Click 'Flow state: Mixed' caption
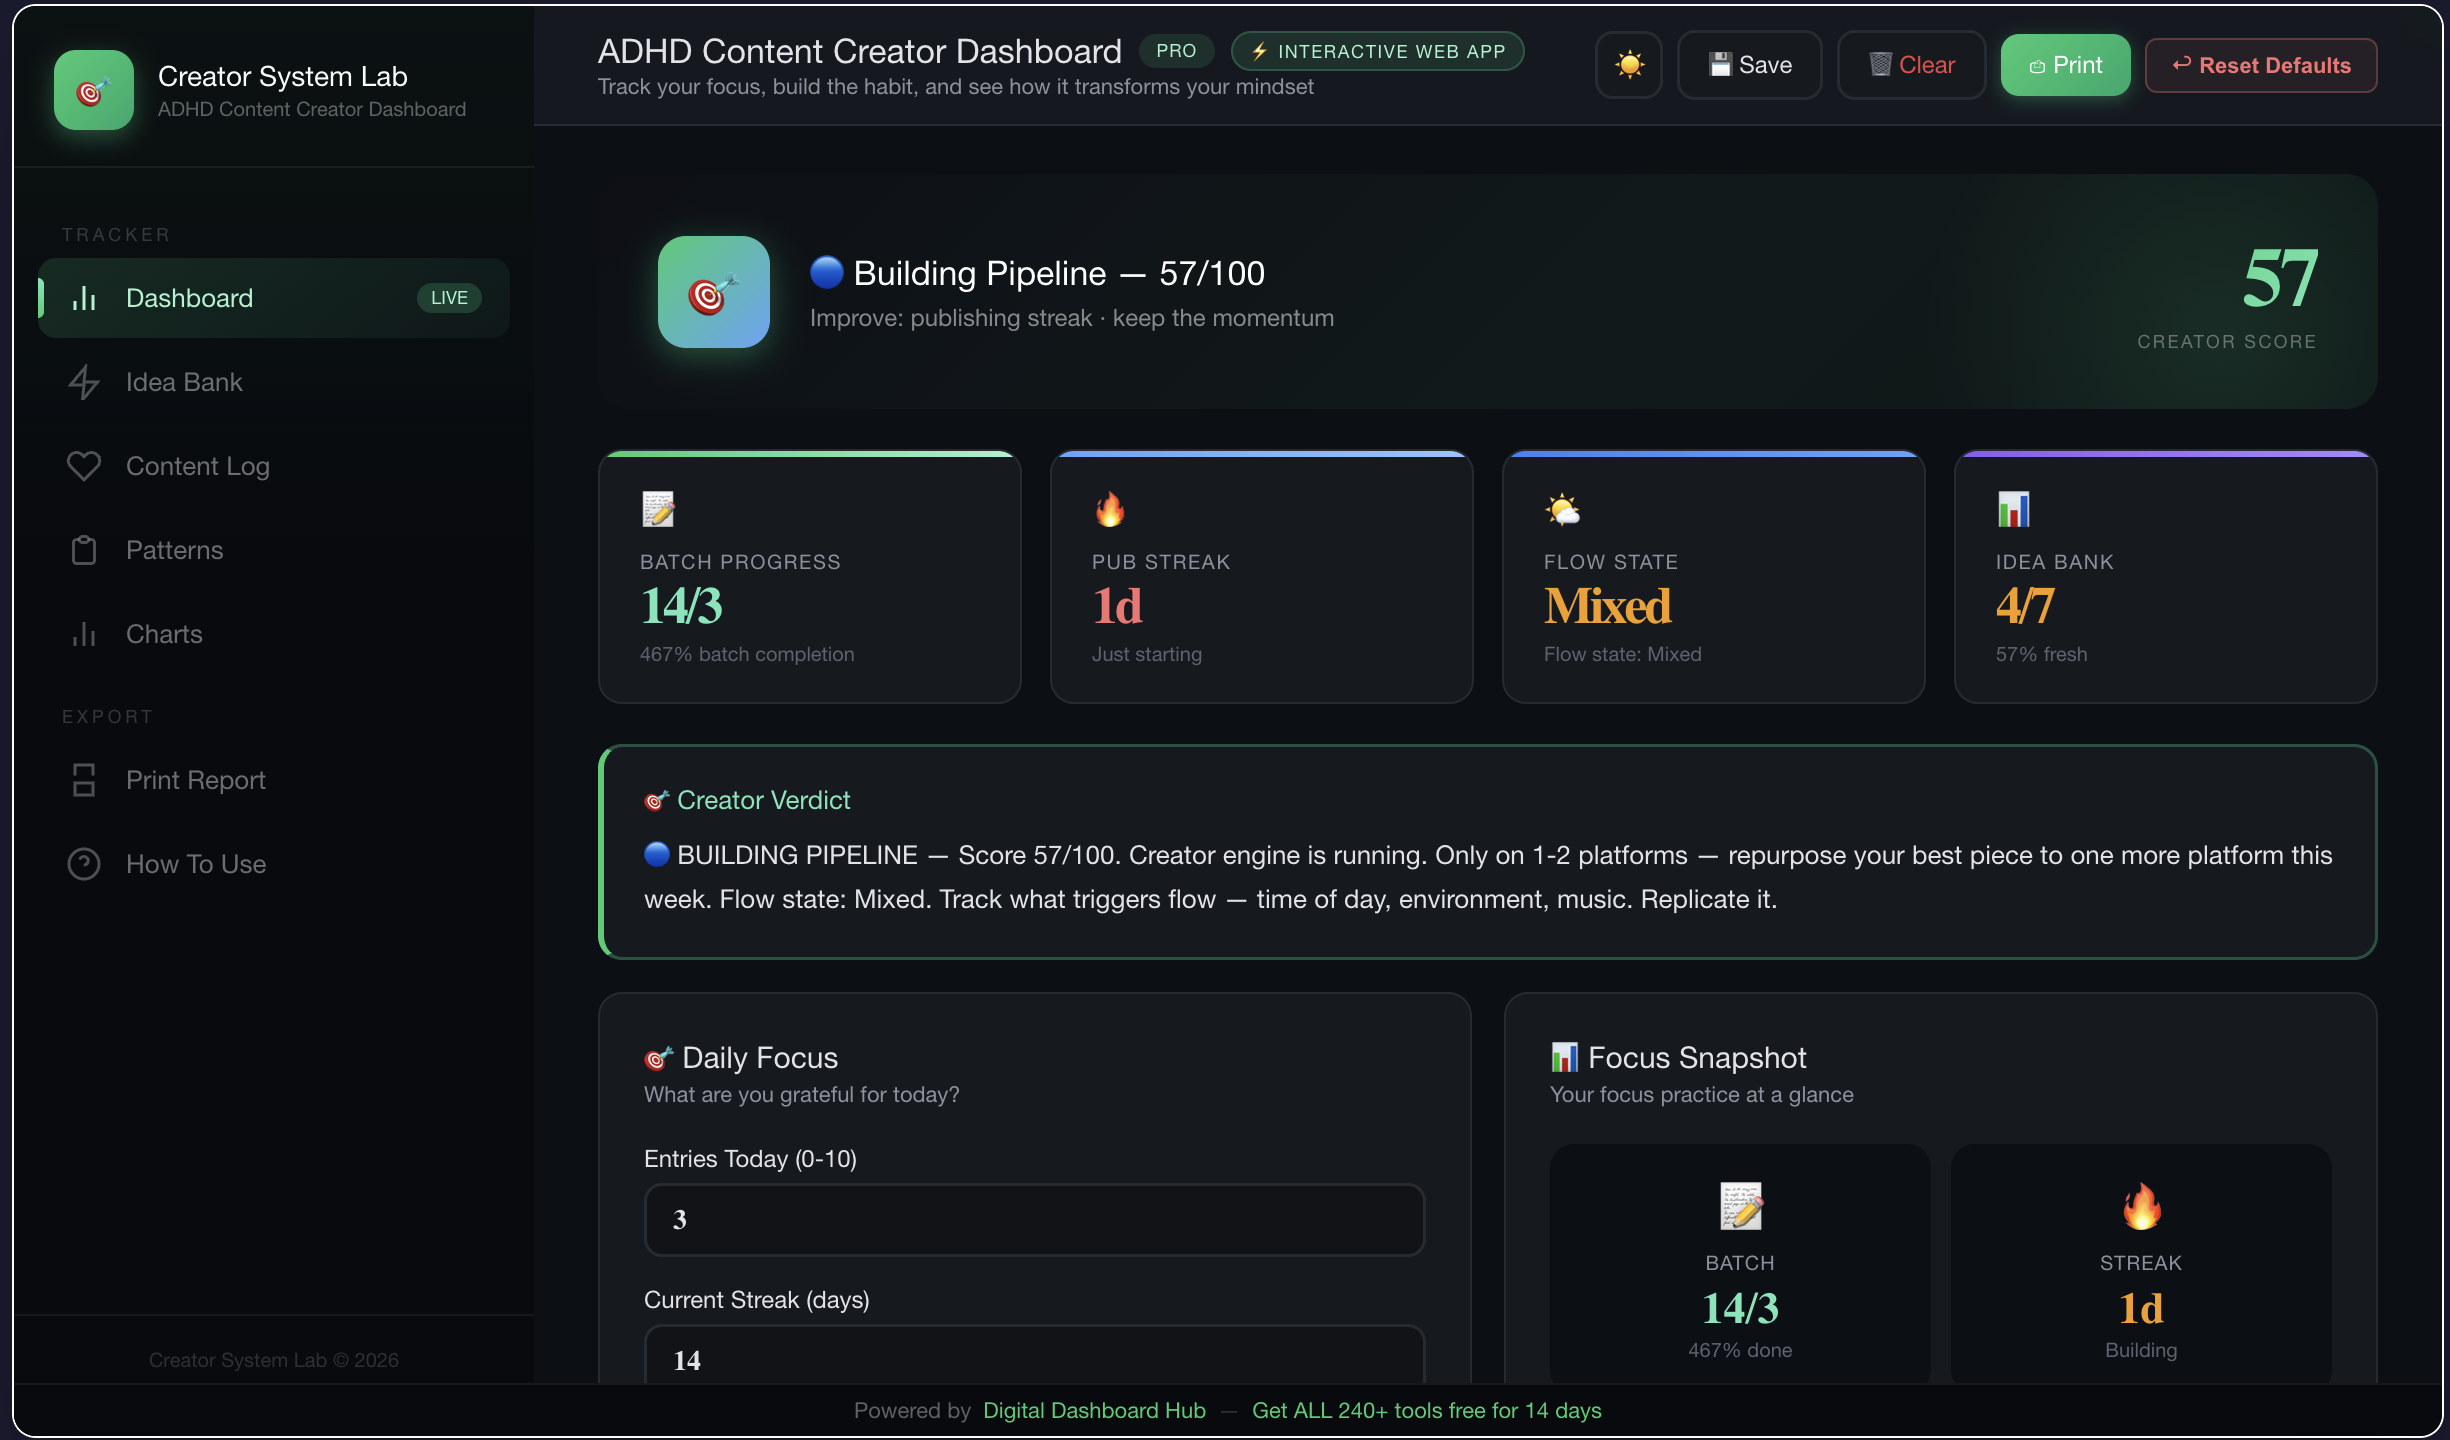Screen dimensions: 2450x1440 click(x=1622, y=654)
